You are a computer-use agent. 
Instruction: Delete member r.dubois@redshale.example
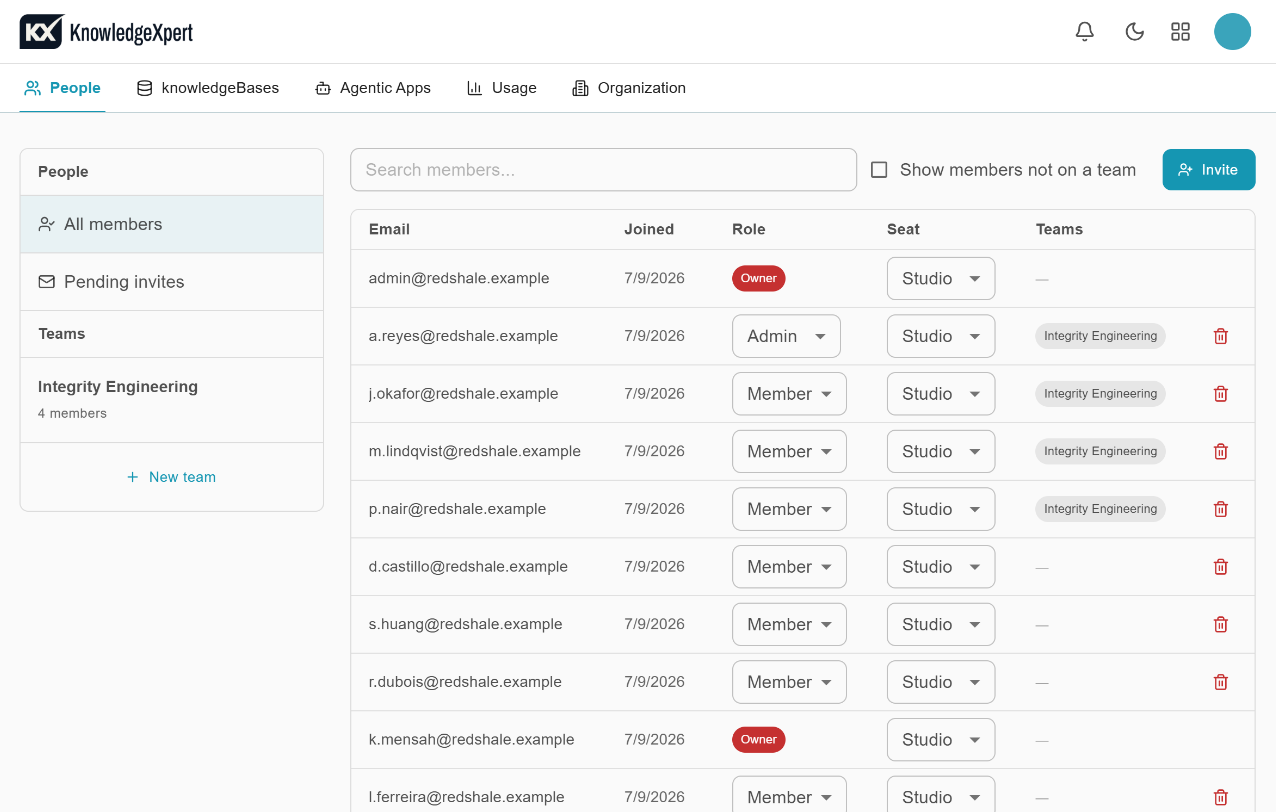[1221, 682]
